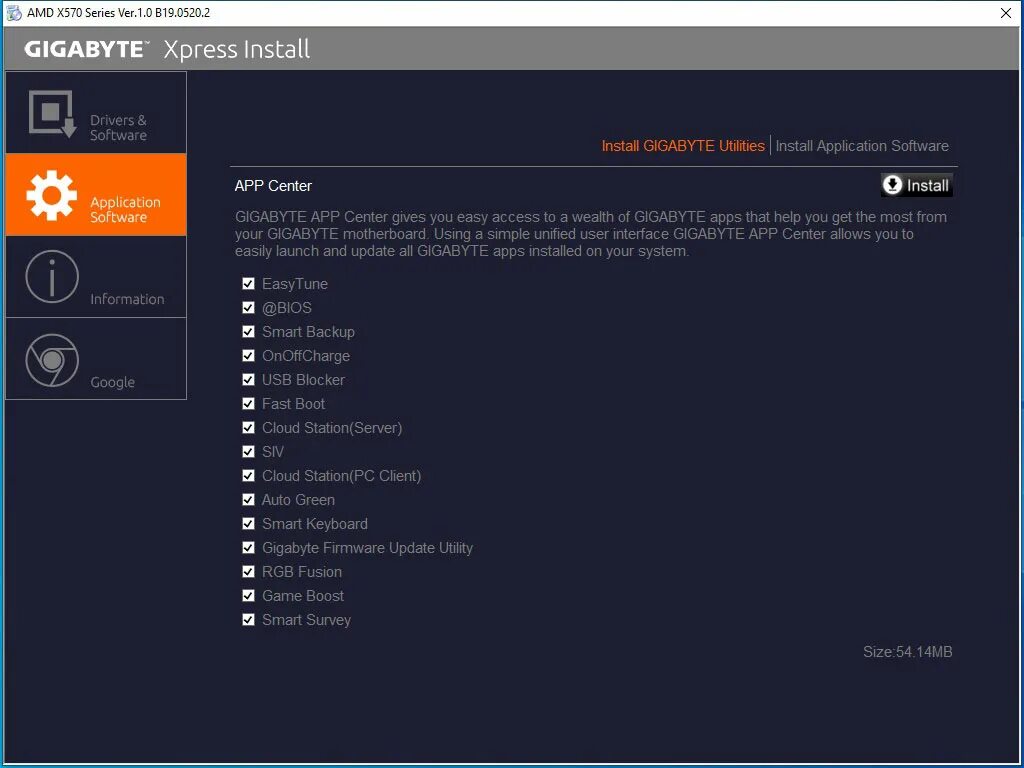Screen dimensions: 1024x768
Task: Click the Smart Survey label text
Action: pos(306,620)
